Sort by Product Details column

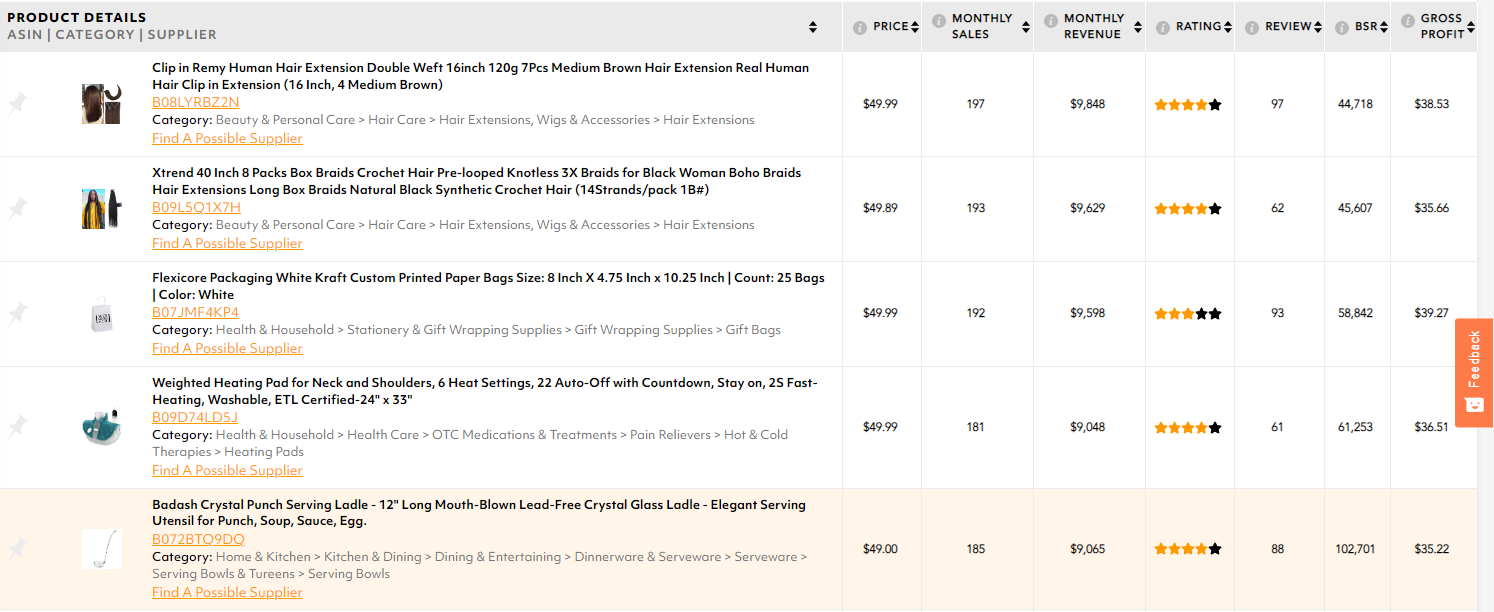click(813, 27)
